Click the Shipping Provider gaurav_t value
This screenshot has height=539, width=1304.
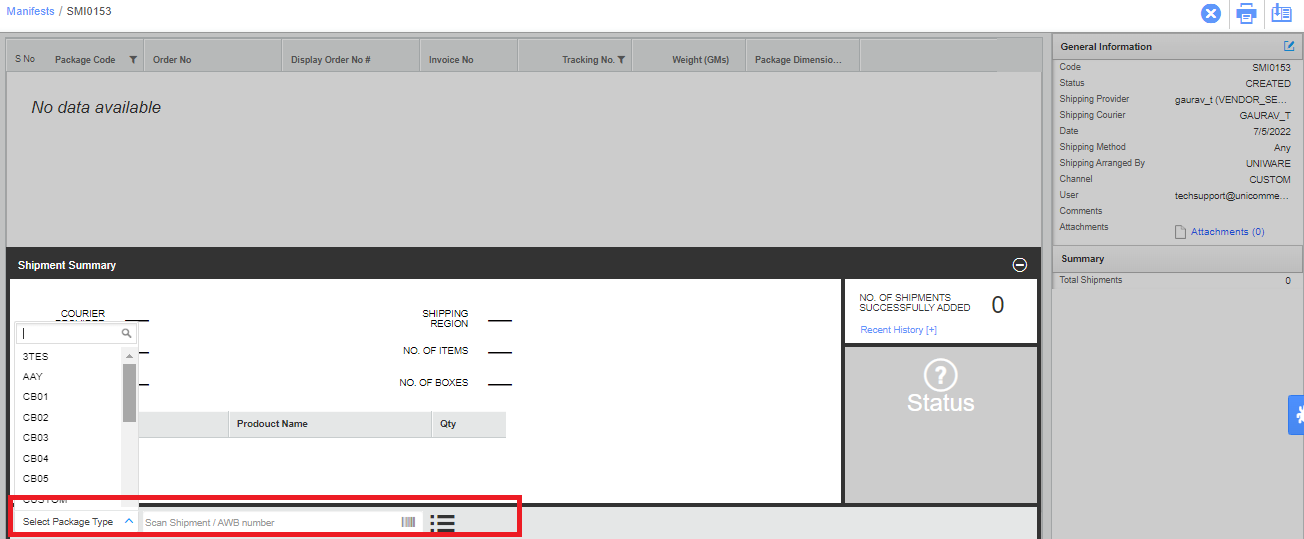(1233, 99)
